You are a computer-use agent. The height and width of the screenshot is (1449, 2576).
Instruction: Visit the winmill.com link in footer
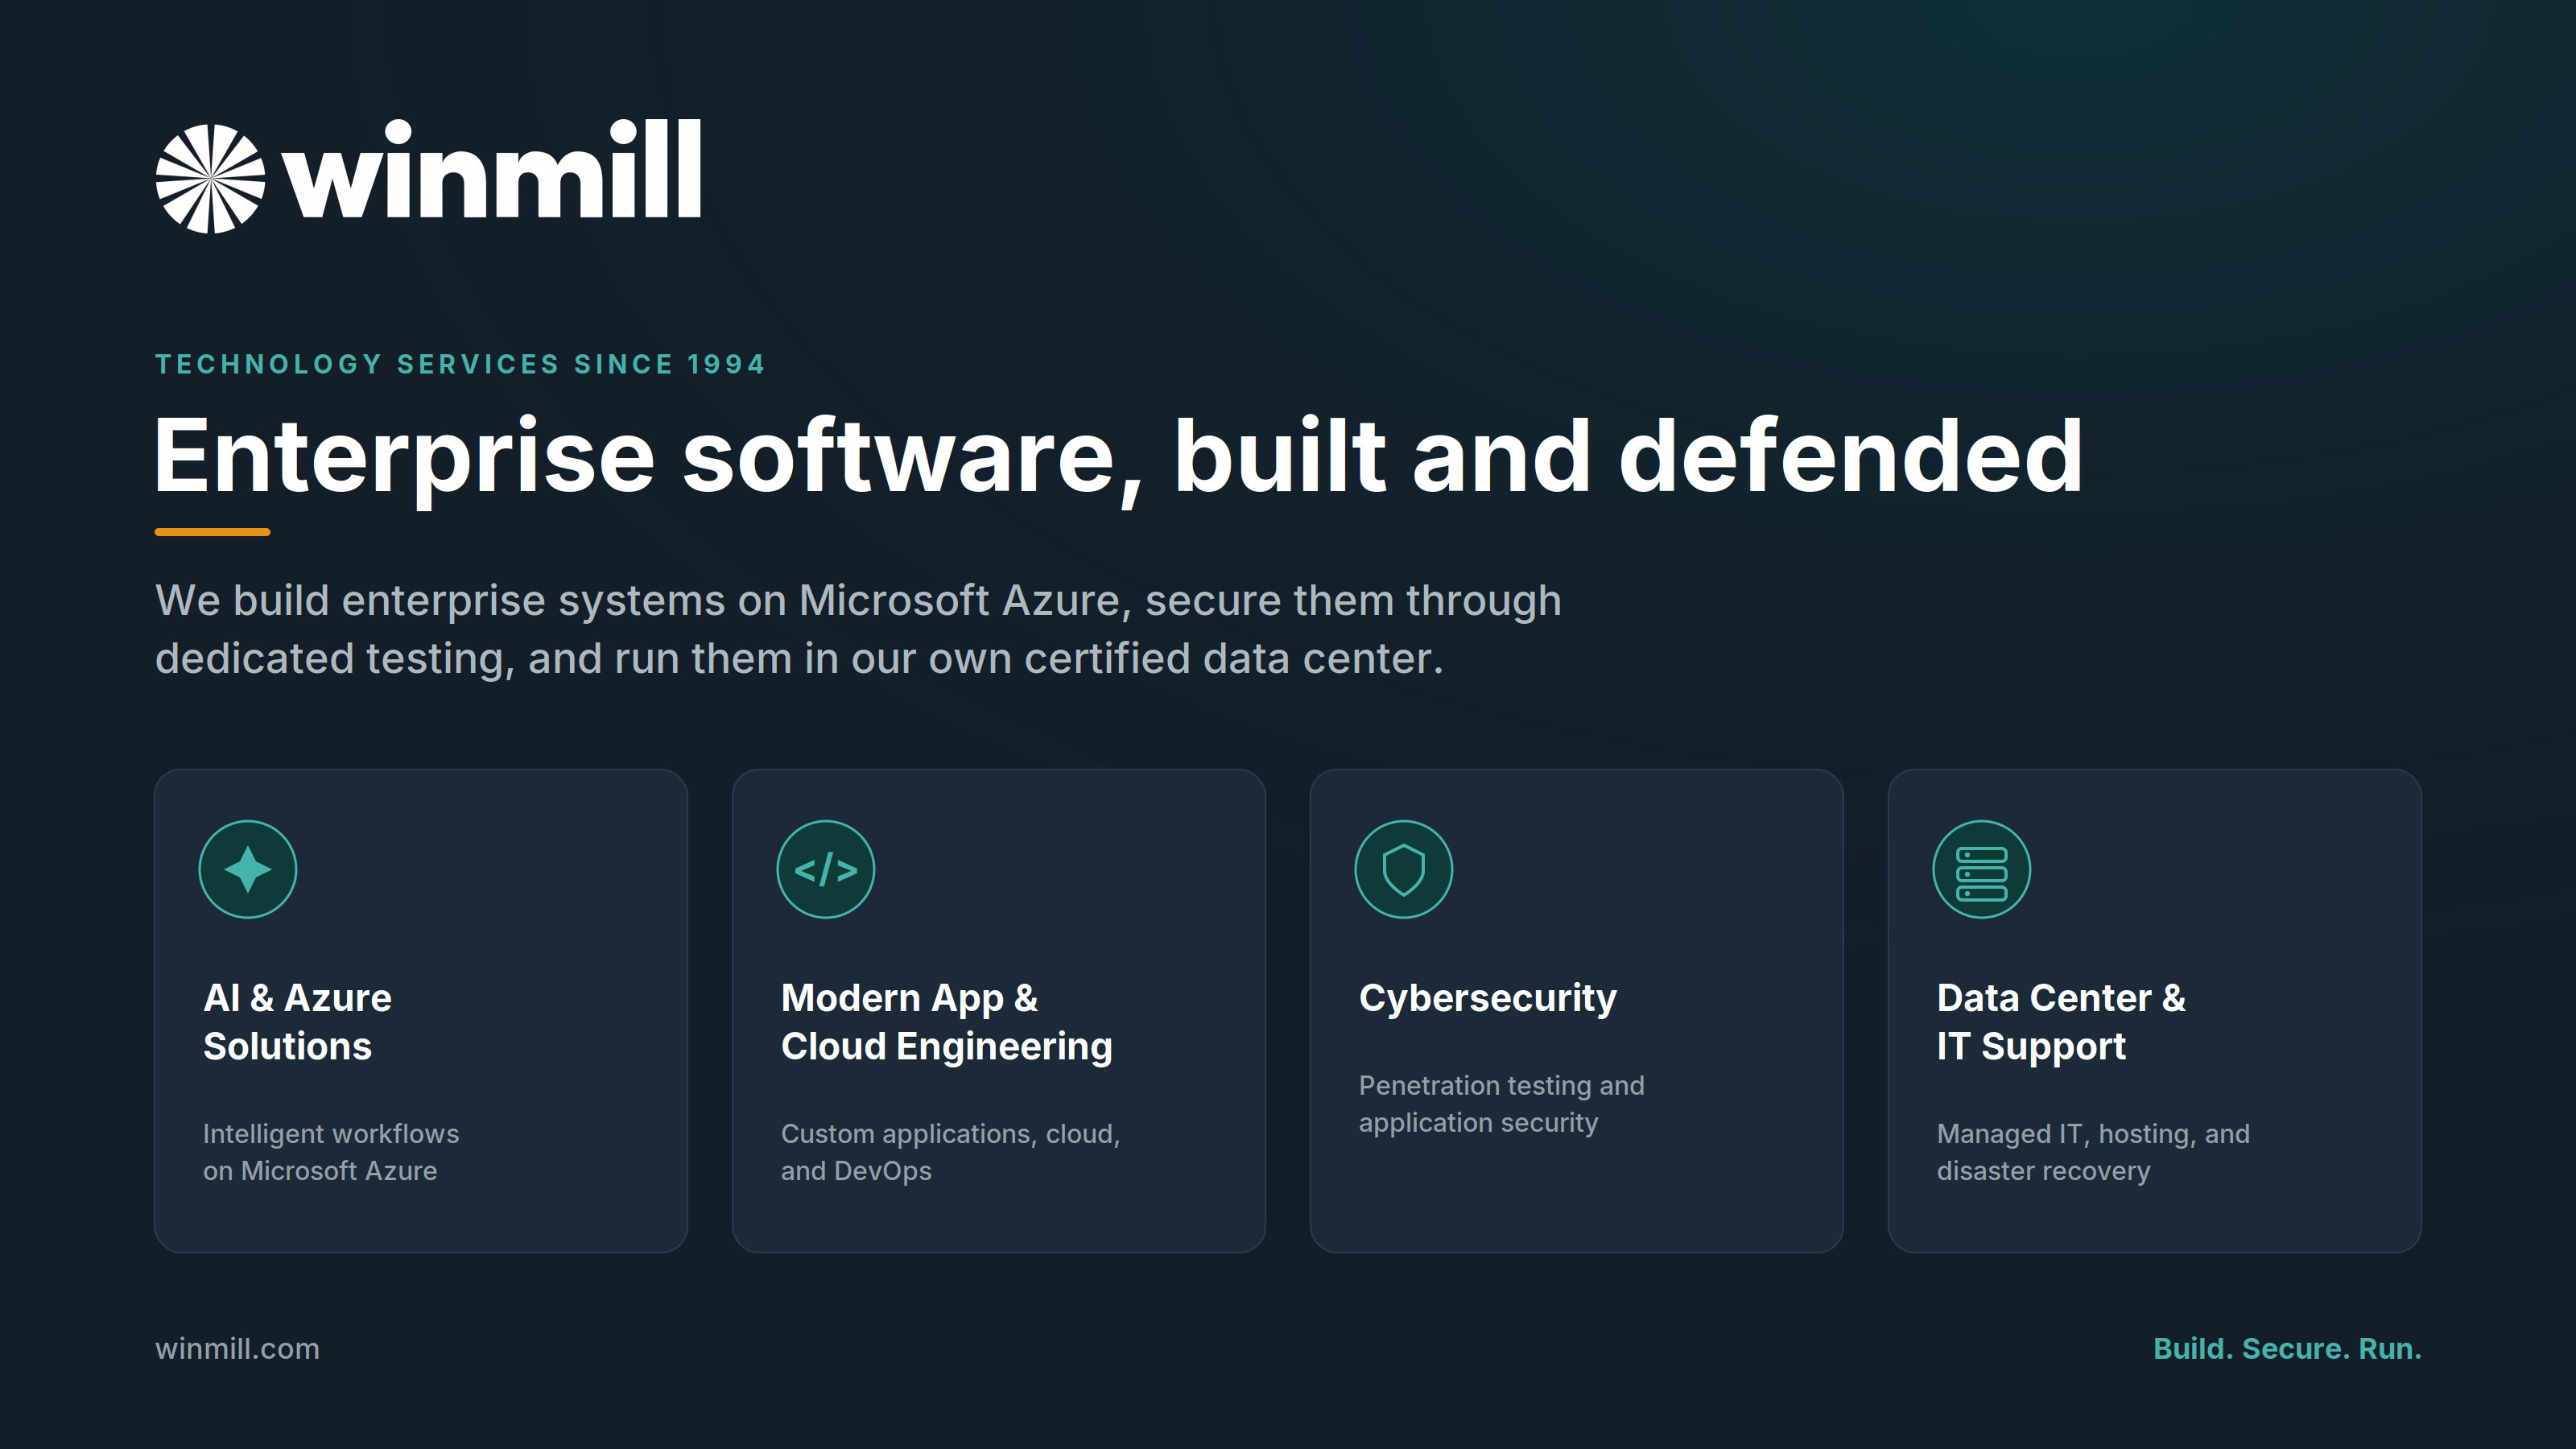click(237, 1348)
